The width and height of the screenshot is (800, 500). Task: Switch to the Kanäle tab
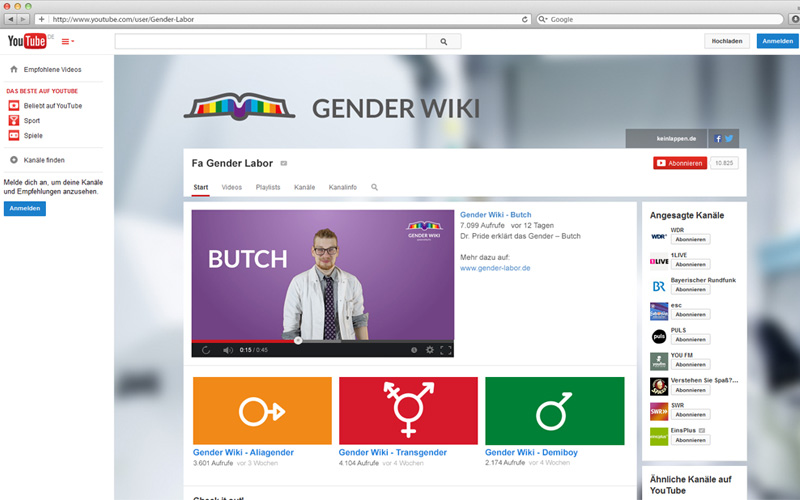point(305,187)
